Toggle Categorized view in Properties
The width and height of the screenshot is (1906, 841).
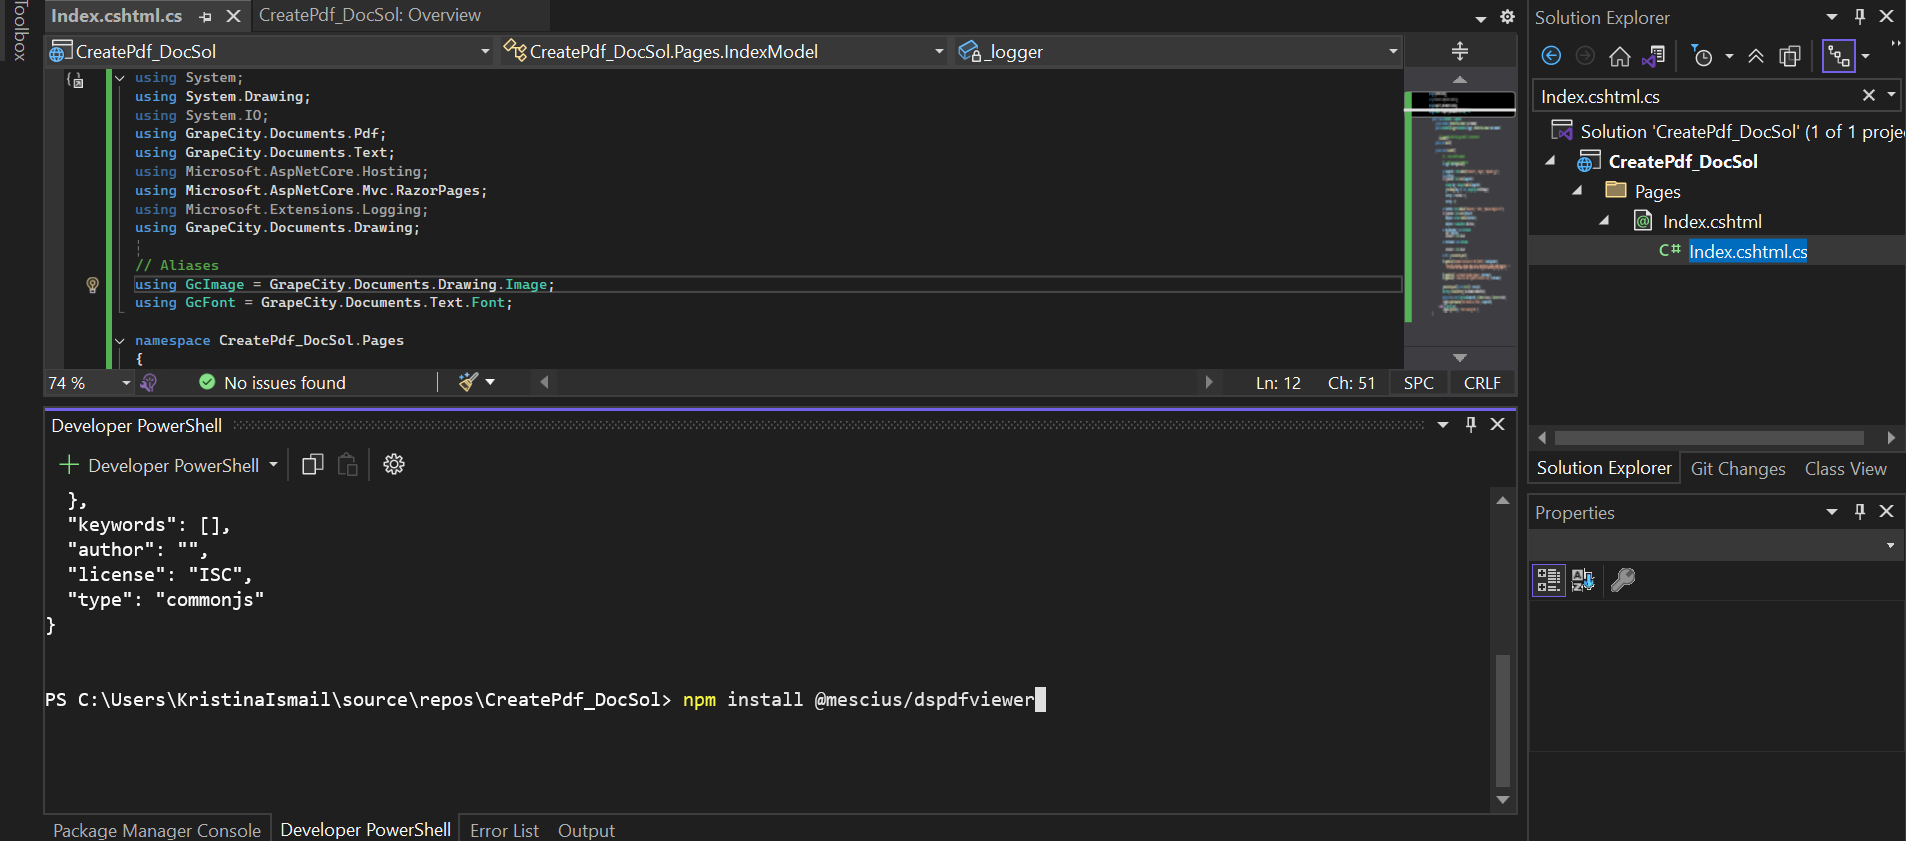point(1548,580)
